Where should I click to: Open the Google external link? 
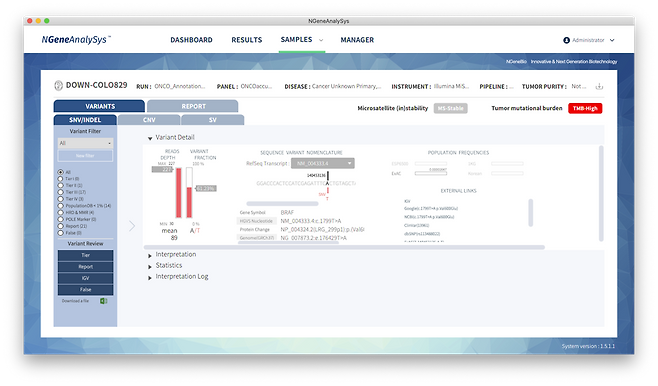tap(431, 209)
